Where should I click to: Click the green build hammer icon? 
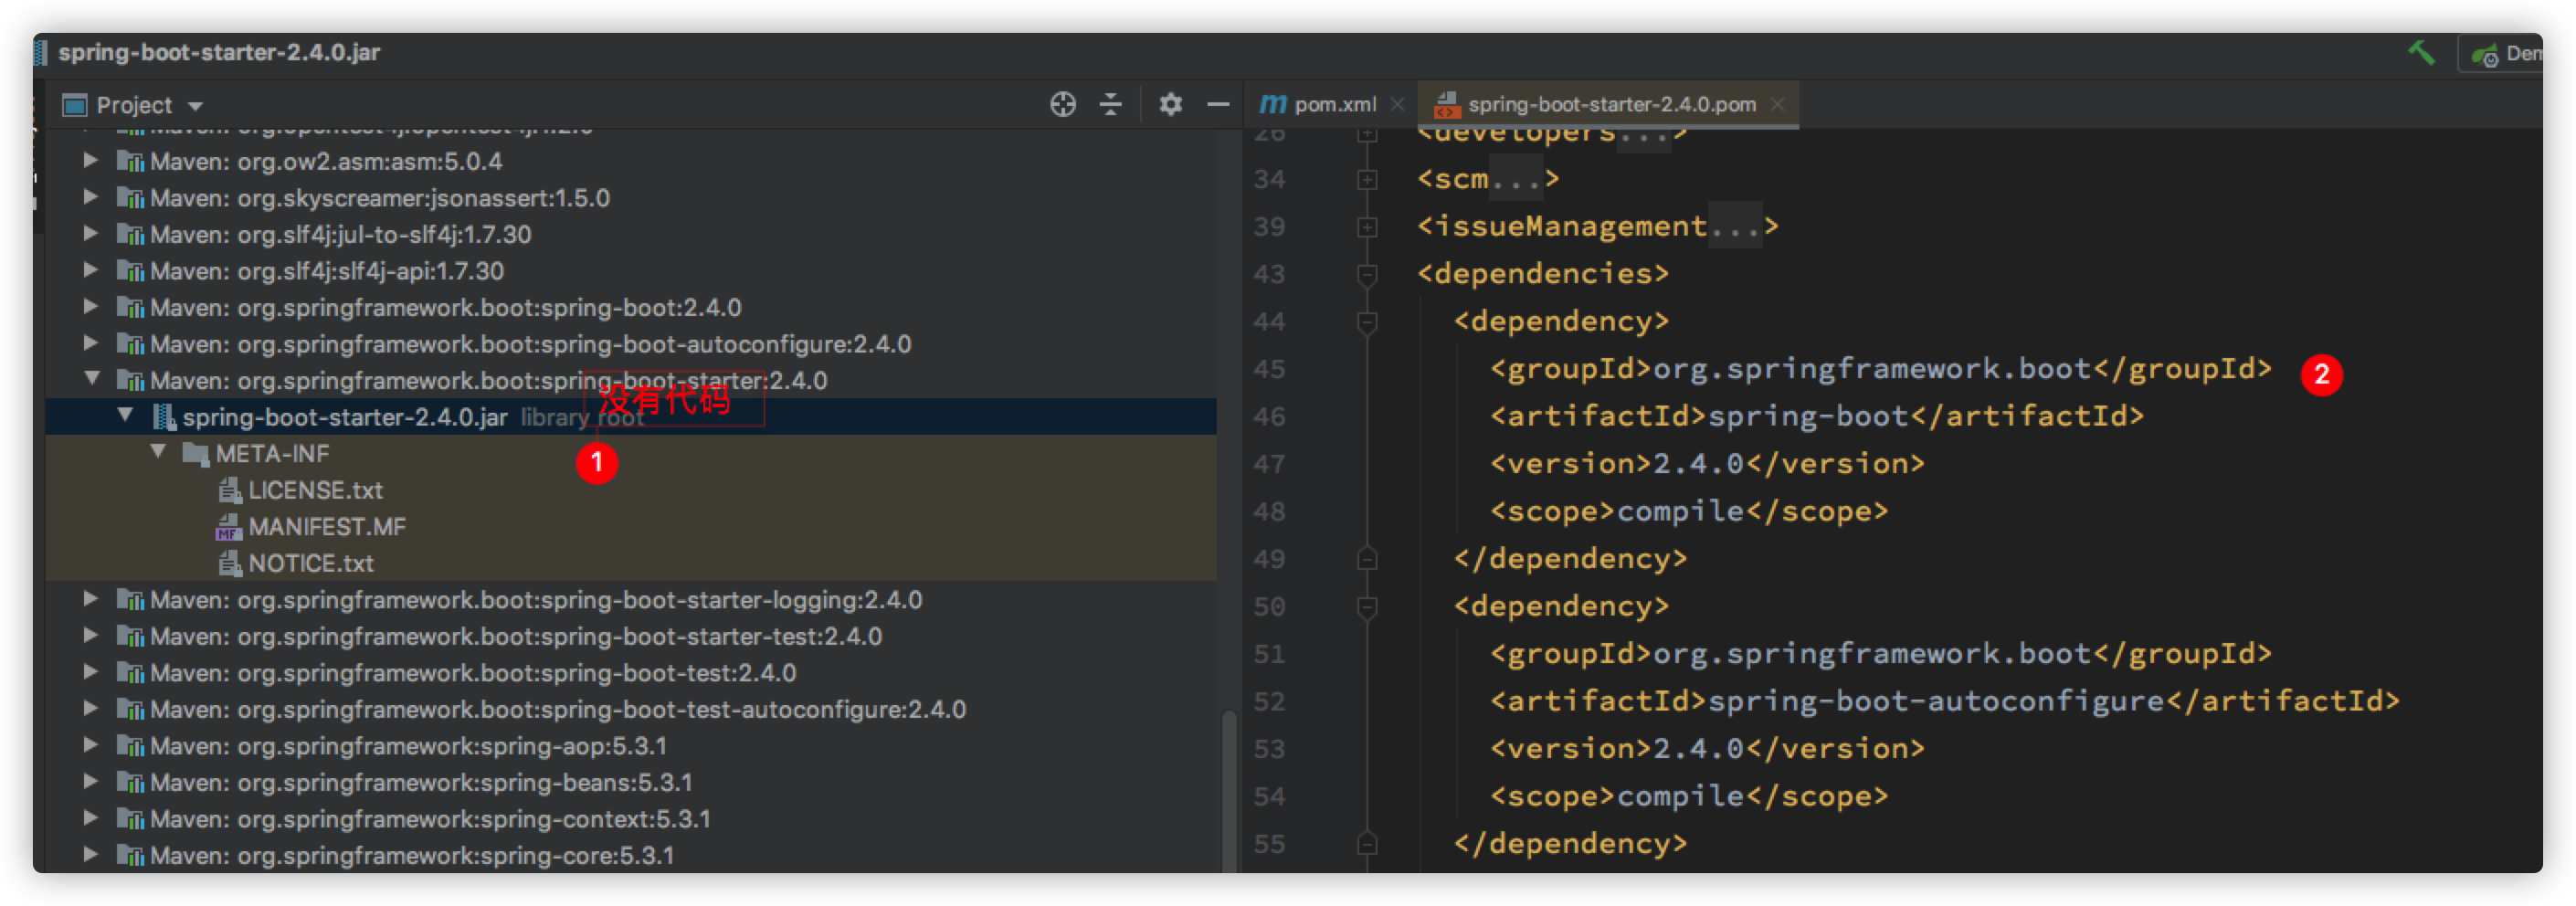coord(2421,53)
